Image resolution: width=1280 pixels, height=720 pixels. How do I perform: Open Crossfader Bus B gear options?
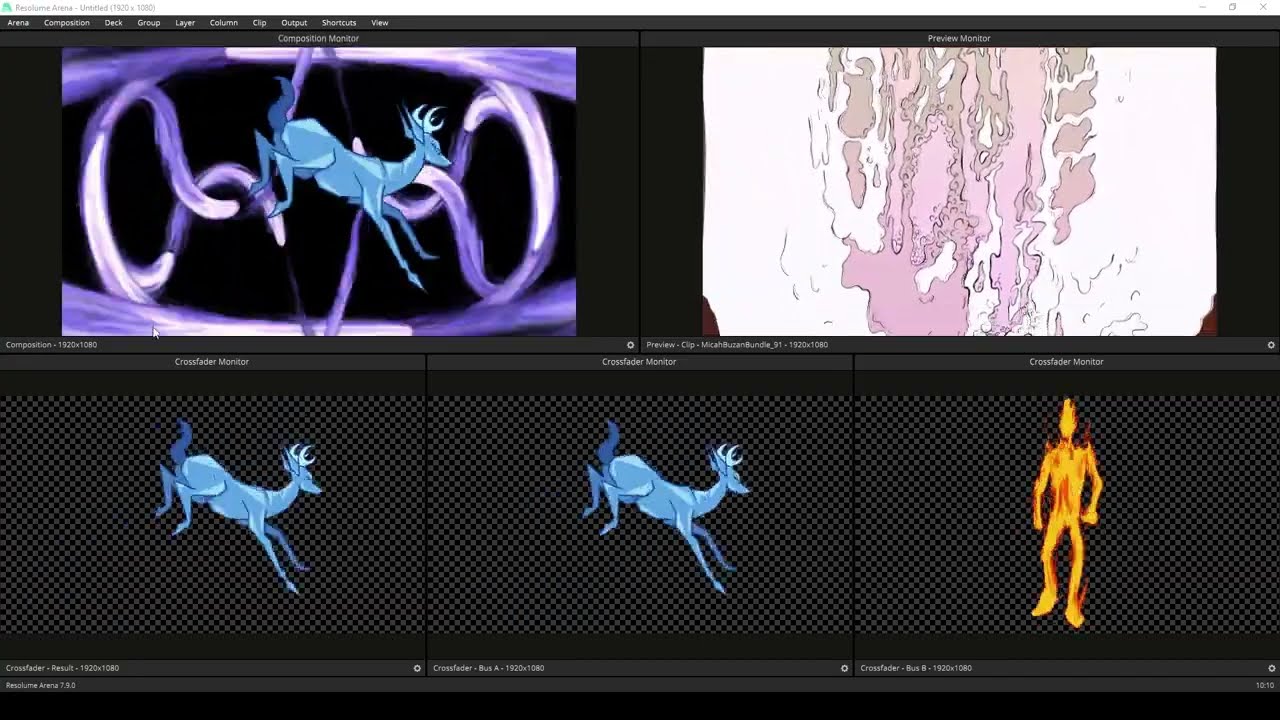pos(1271,668)
